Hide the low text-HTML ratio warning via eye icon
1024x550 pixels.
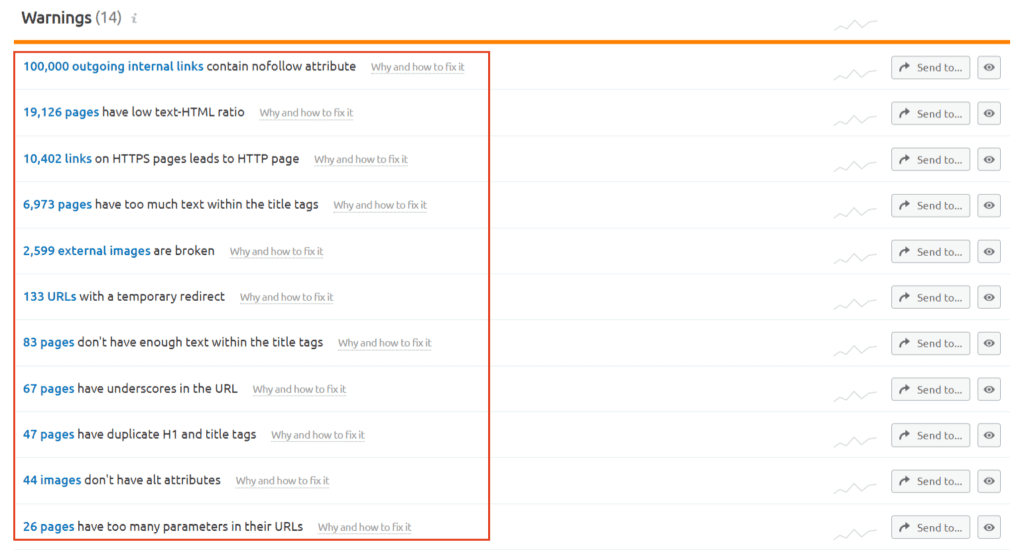989,114
